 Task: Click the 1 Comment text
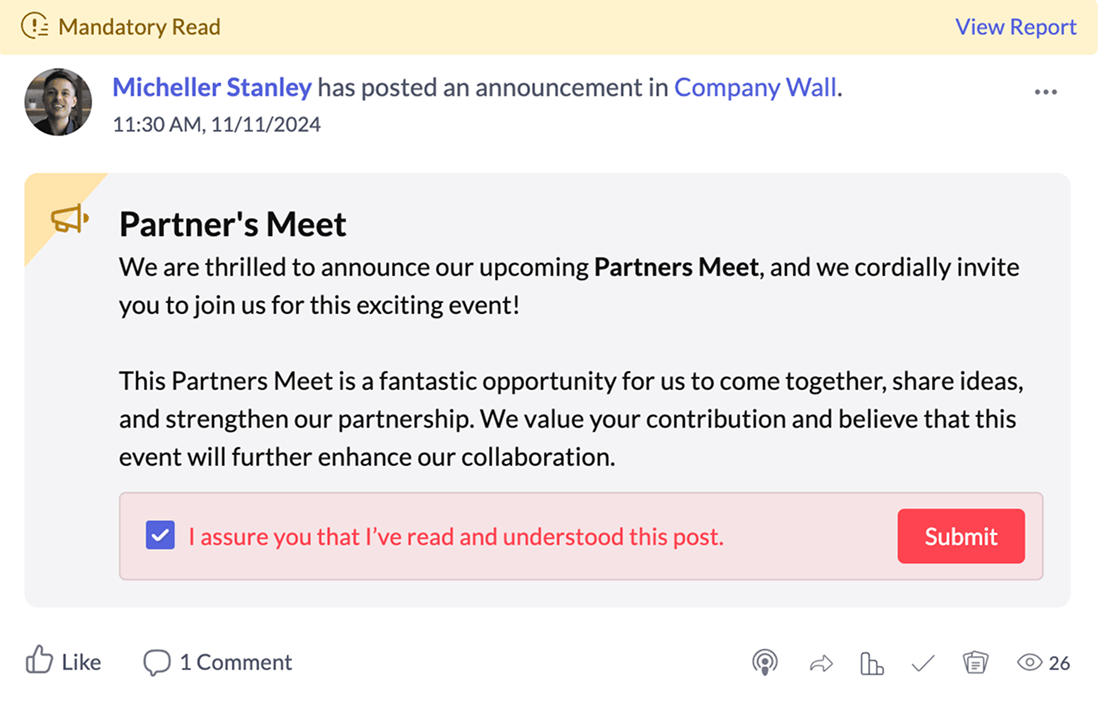[236, 662]
